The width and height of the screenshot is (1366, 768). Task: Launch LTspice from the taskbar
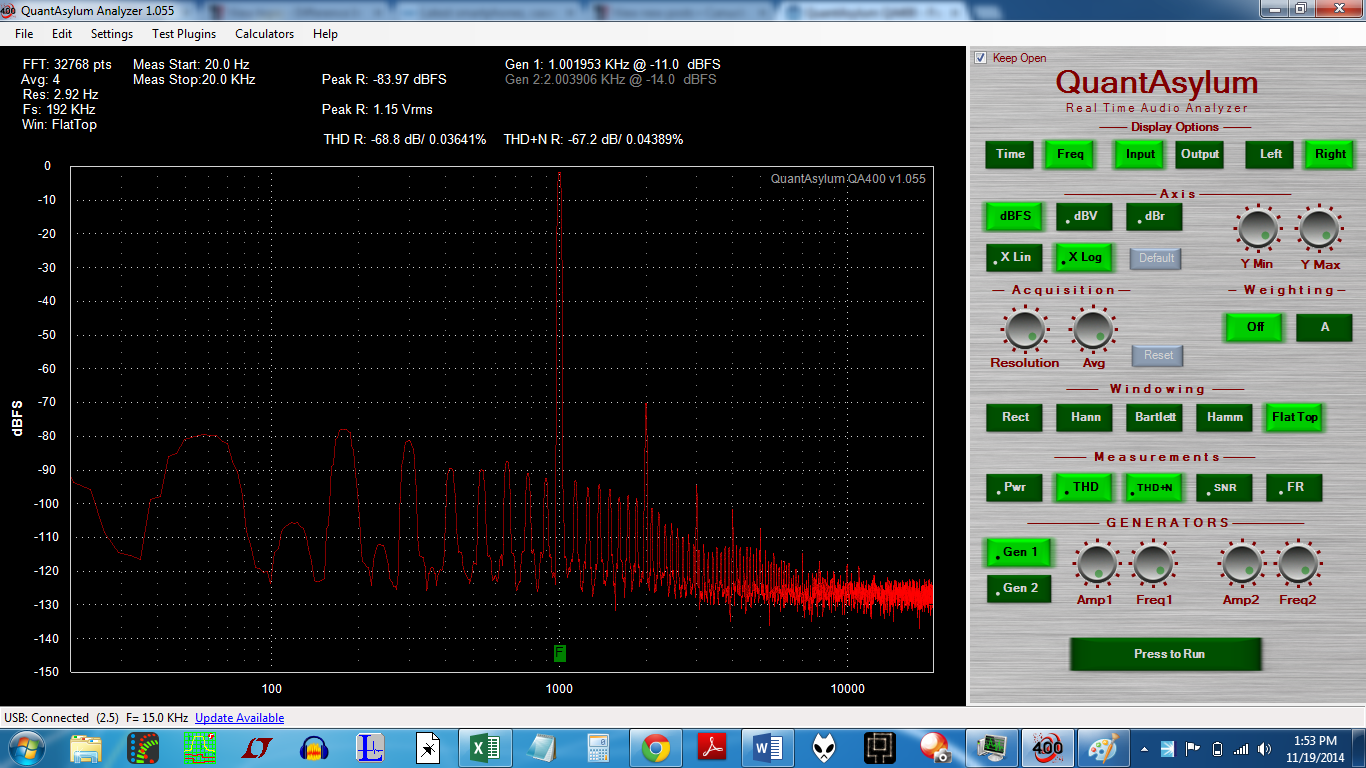[258, 748]
